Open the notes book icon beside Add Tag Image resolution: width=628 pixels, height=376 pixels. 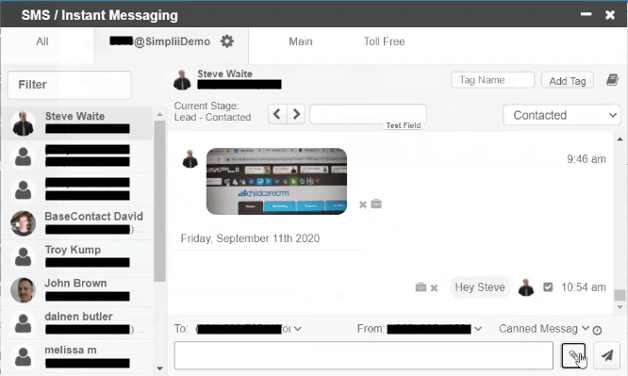click(612, 80)
